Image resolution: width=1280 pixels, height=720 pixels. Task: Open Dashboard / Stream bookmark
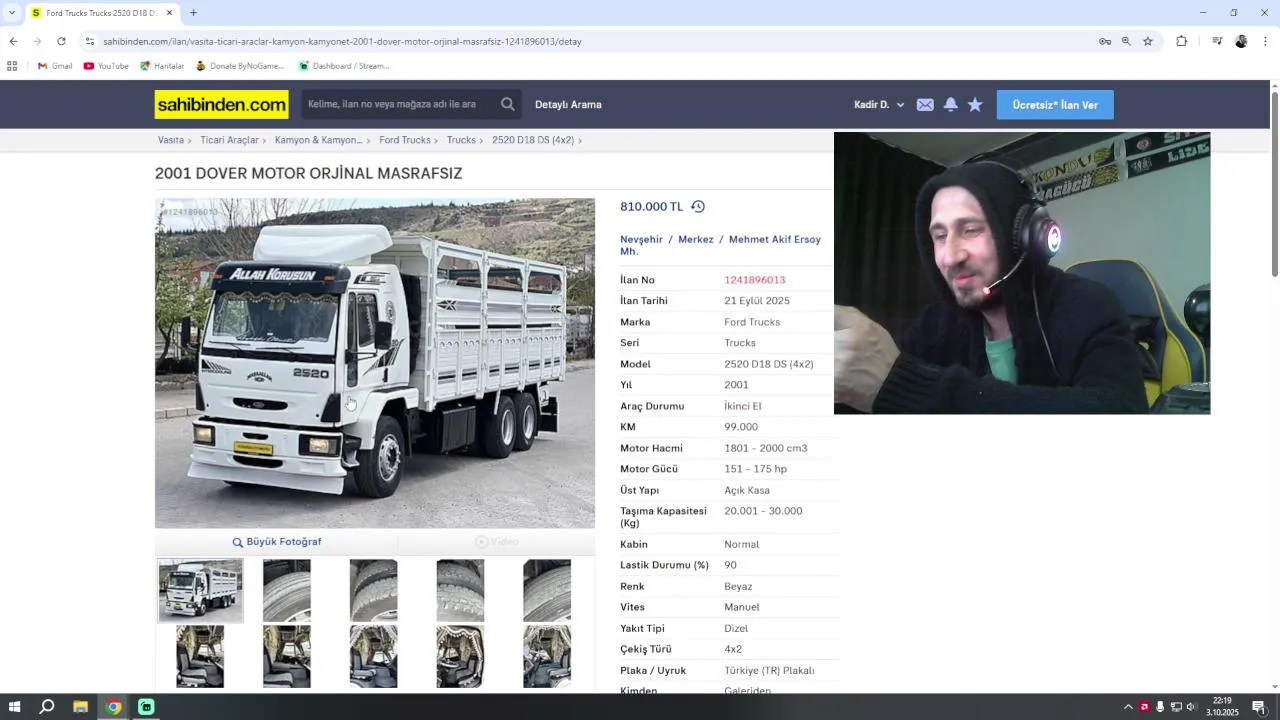(344, 66)
